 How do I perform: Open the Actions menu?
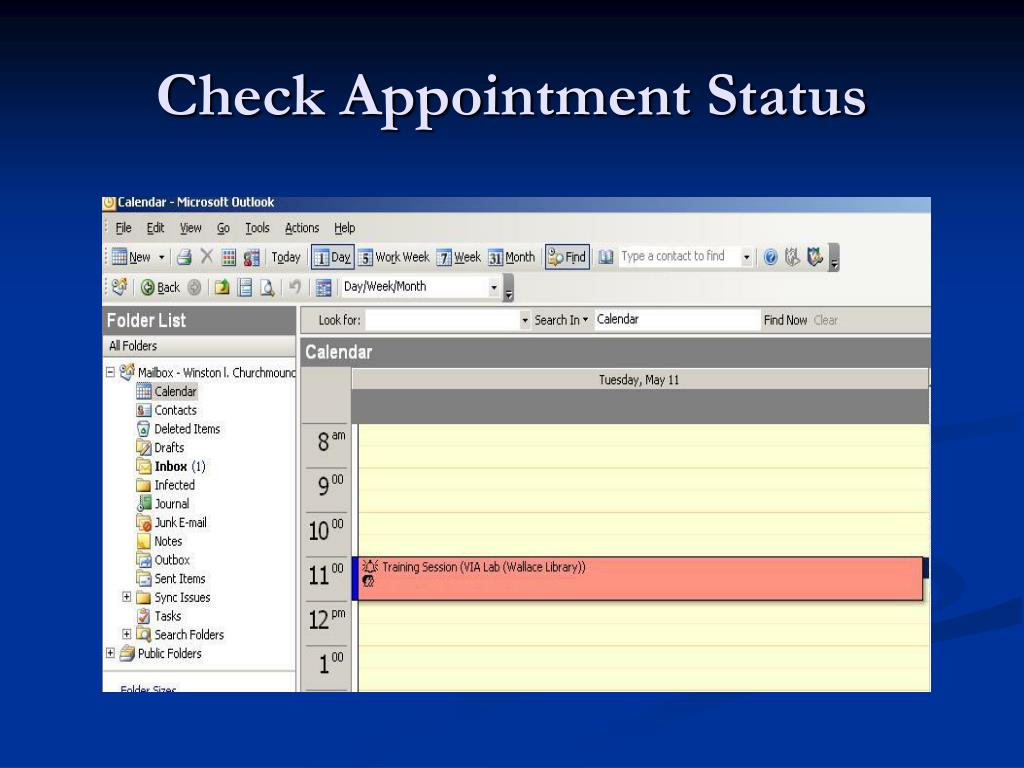pos(302,228)
